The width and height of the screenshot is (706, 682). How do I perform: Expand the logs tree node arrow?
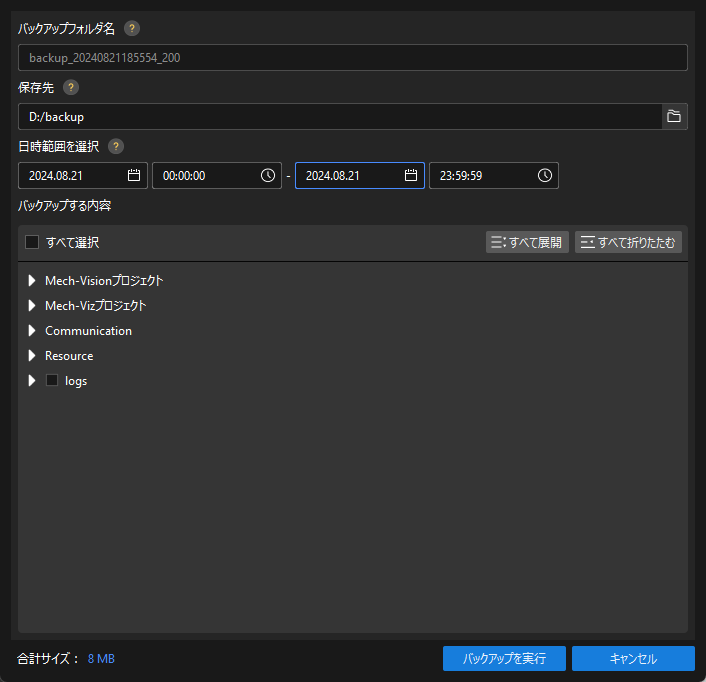point(32,381)
